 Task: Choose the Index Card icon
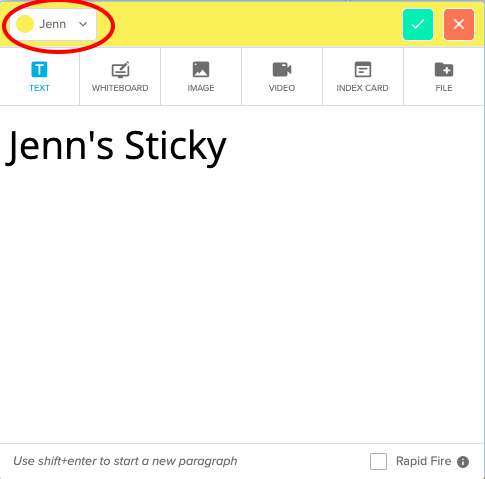pyautogui.click(x=363, y=69)
